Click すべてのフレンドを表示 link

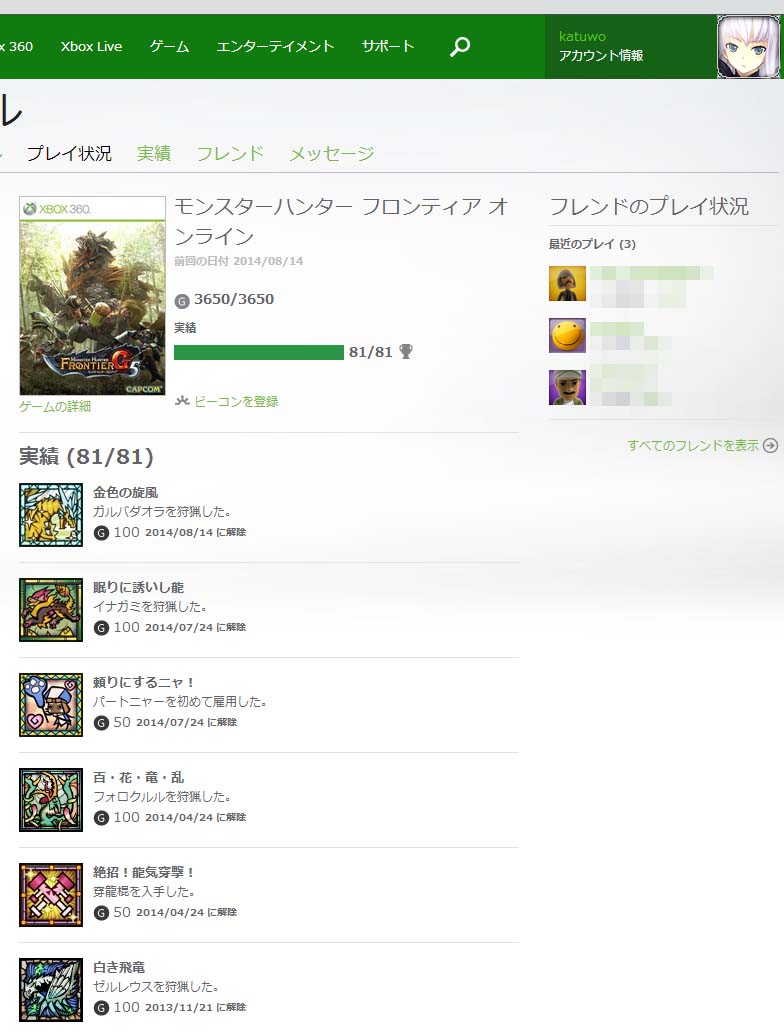click(693, 445)
